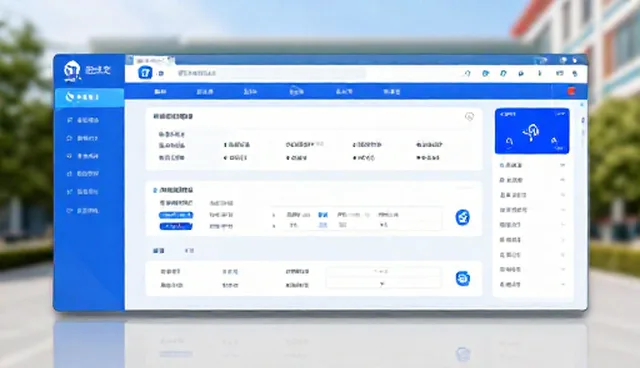Click the first gray icon in the top-right header icon row
The width and height of the screenshot is (640, 368).
(x=468, y=73)
